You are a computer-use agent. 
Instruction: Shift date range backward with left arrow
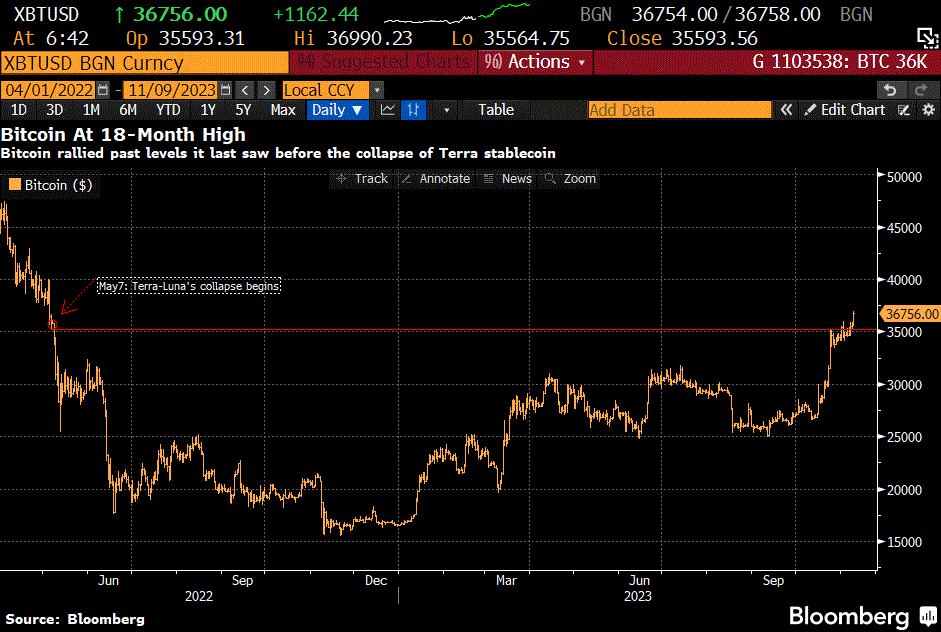pyautogui.click(x=245, y=90)
